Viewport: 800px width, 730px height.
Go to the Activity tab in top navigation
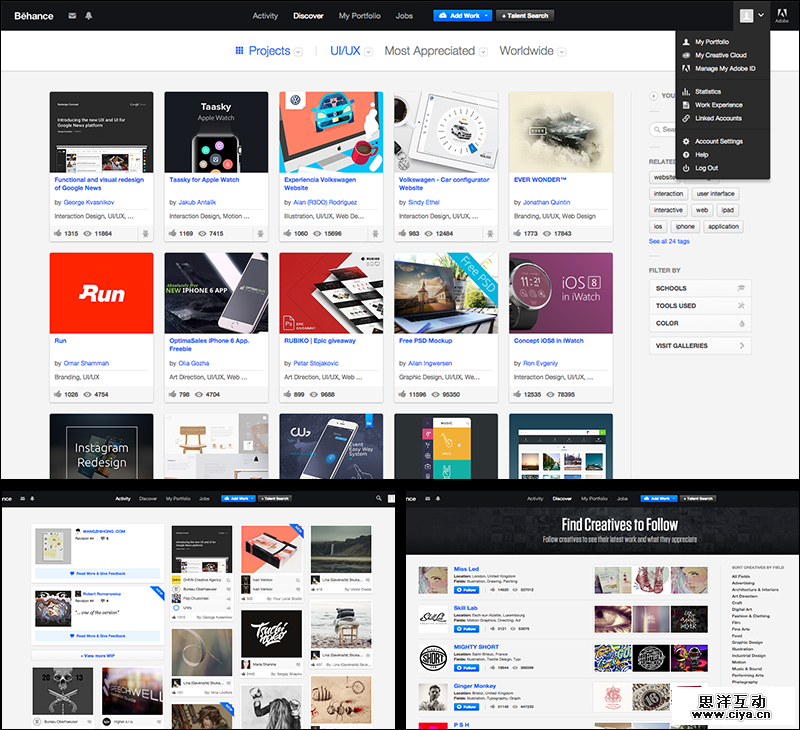pyautogui.click(x=265, y=16)
